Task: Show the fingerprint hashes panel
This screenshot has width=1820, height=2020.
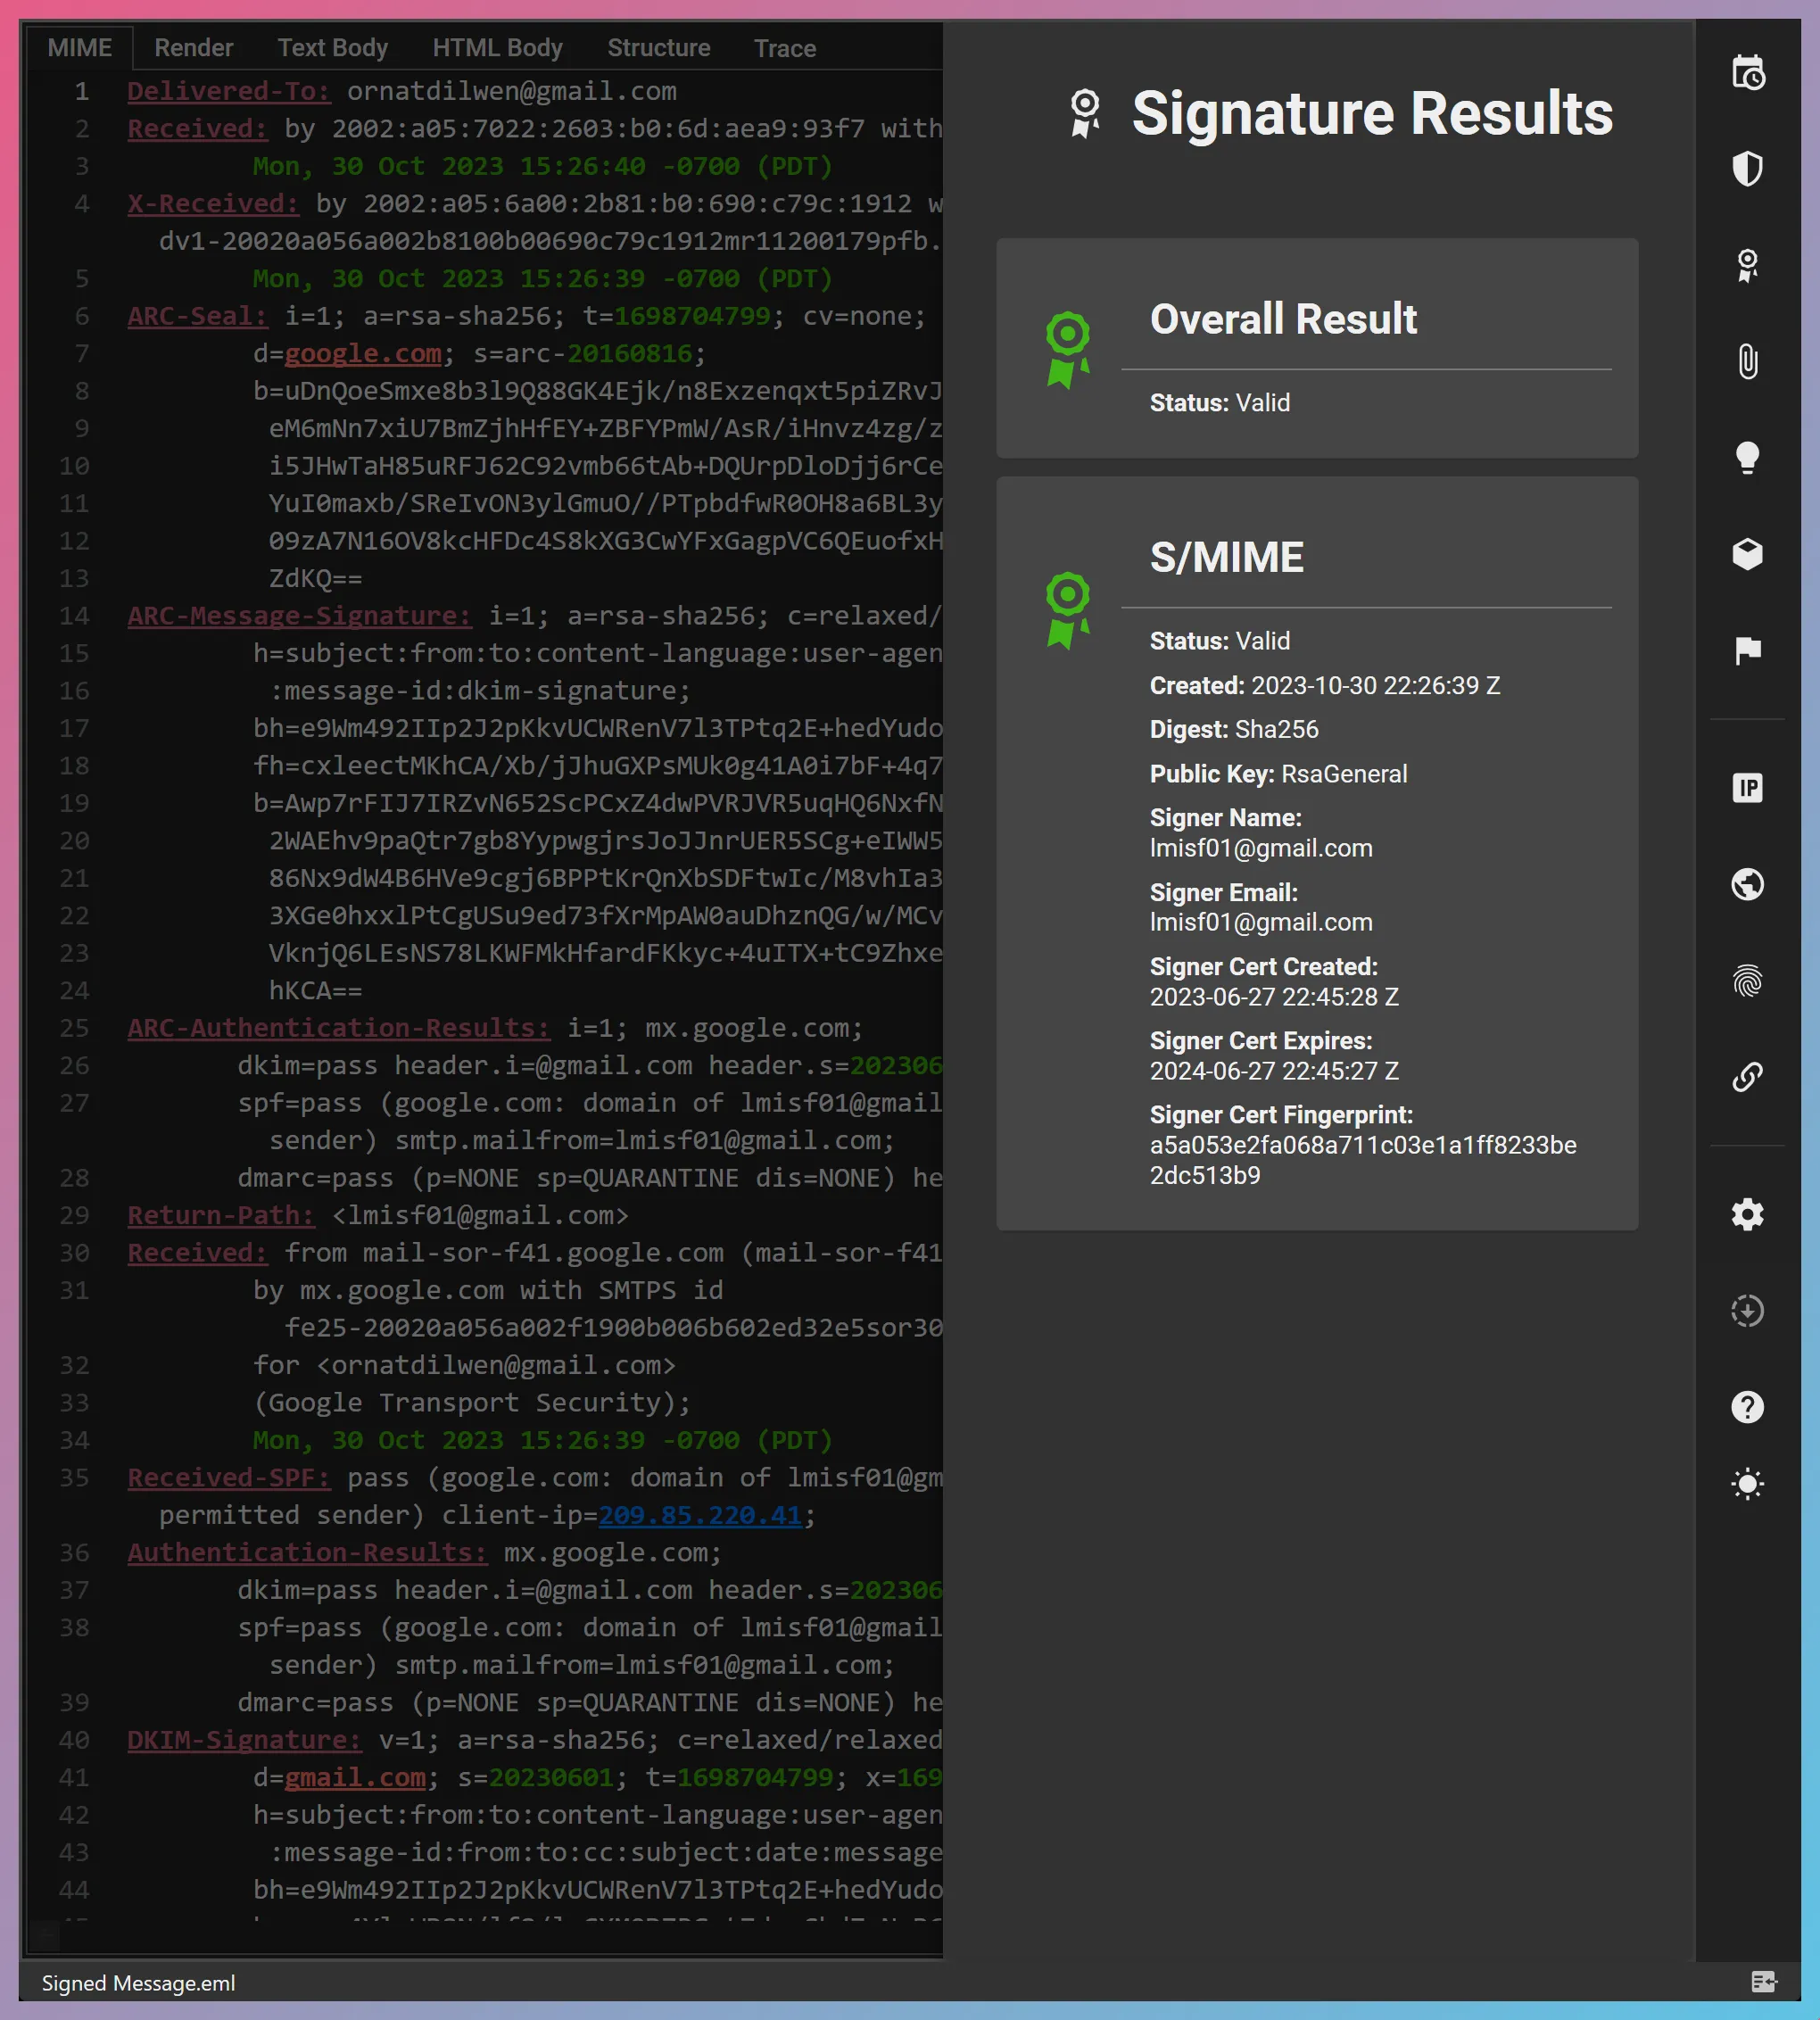Action: 1748,982
